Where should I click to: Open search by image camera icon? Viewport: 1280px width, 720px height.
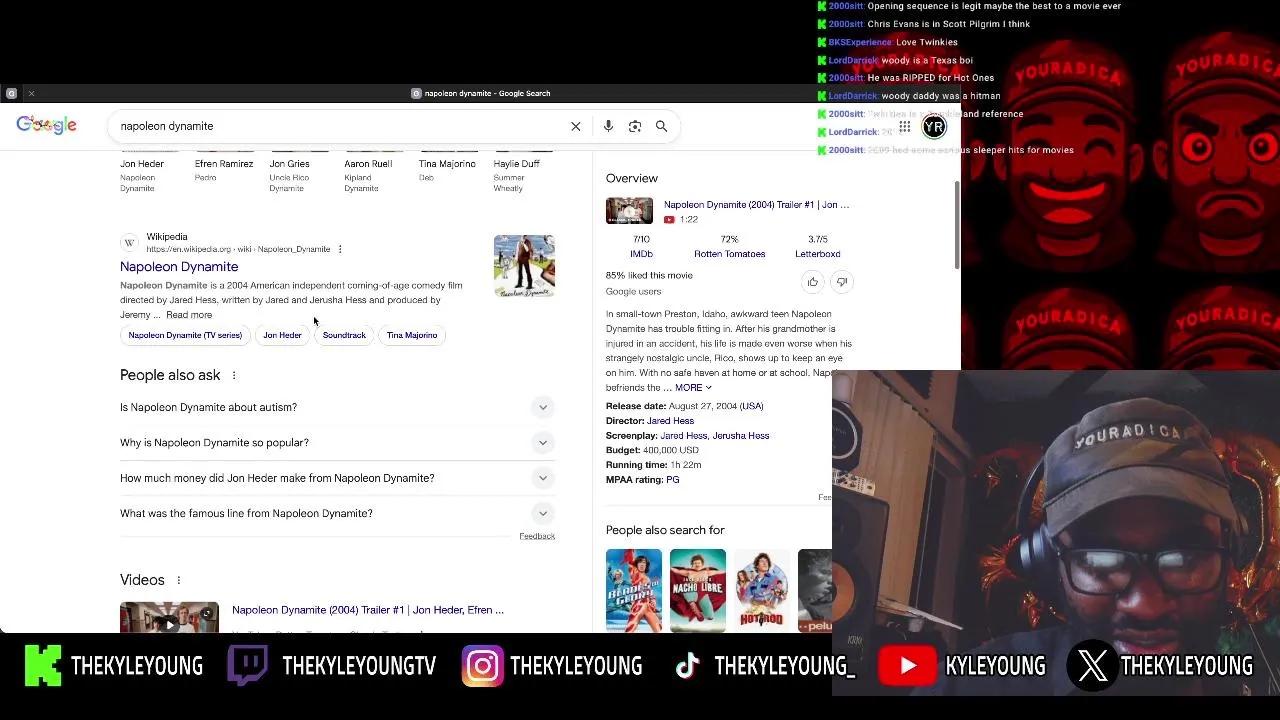(x=635, y=126)
